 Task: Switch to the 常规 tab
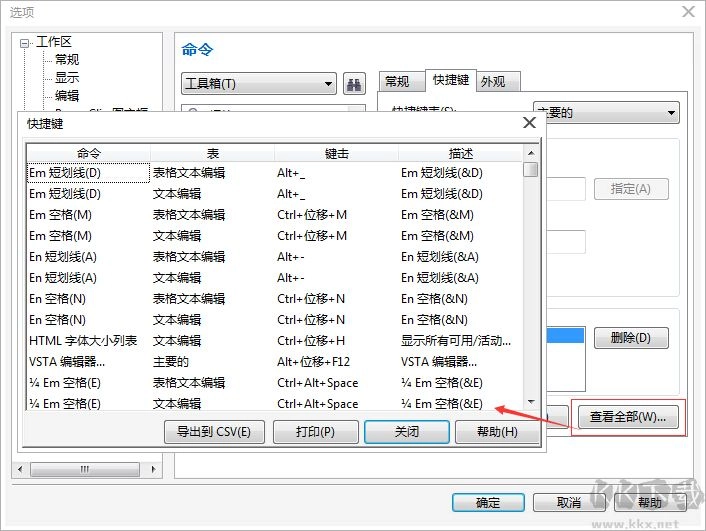397,82
